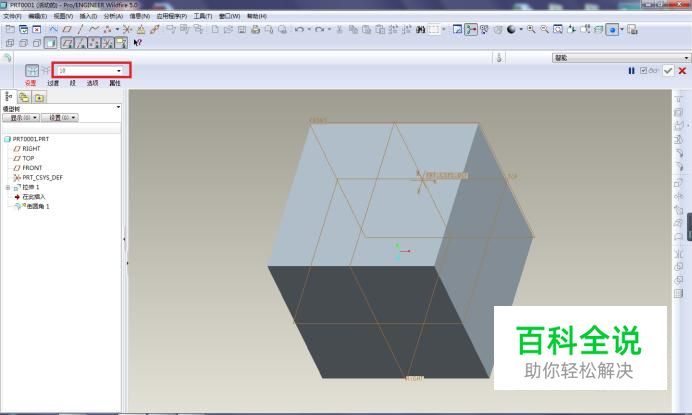Screen dimensions: 692x415
Task: Switch to the folder browser navigator tab
Action: point(24,97)
